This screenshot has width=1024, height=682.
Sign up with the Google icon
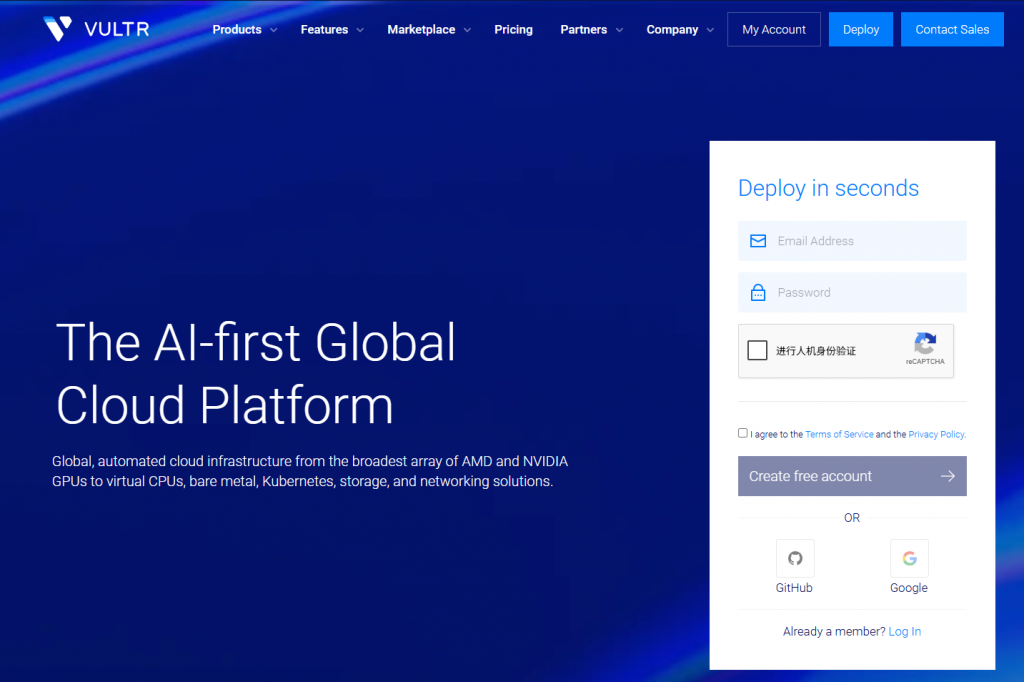tap(909, 559)
